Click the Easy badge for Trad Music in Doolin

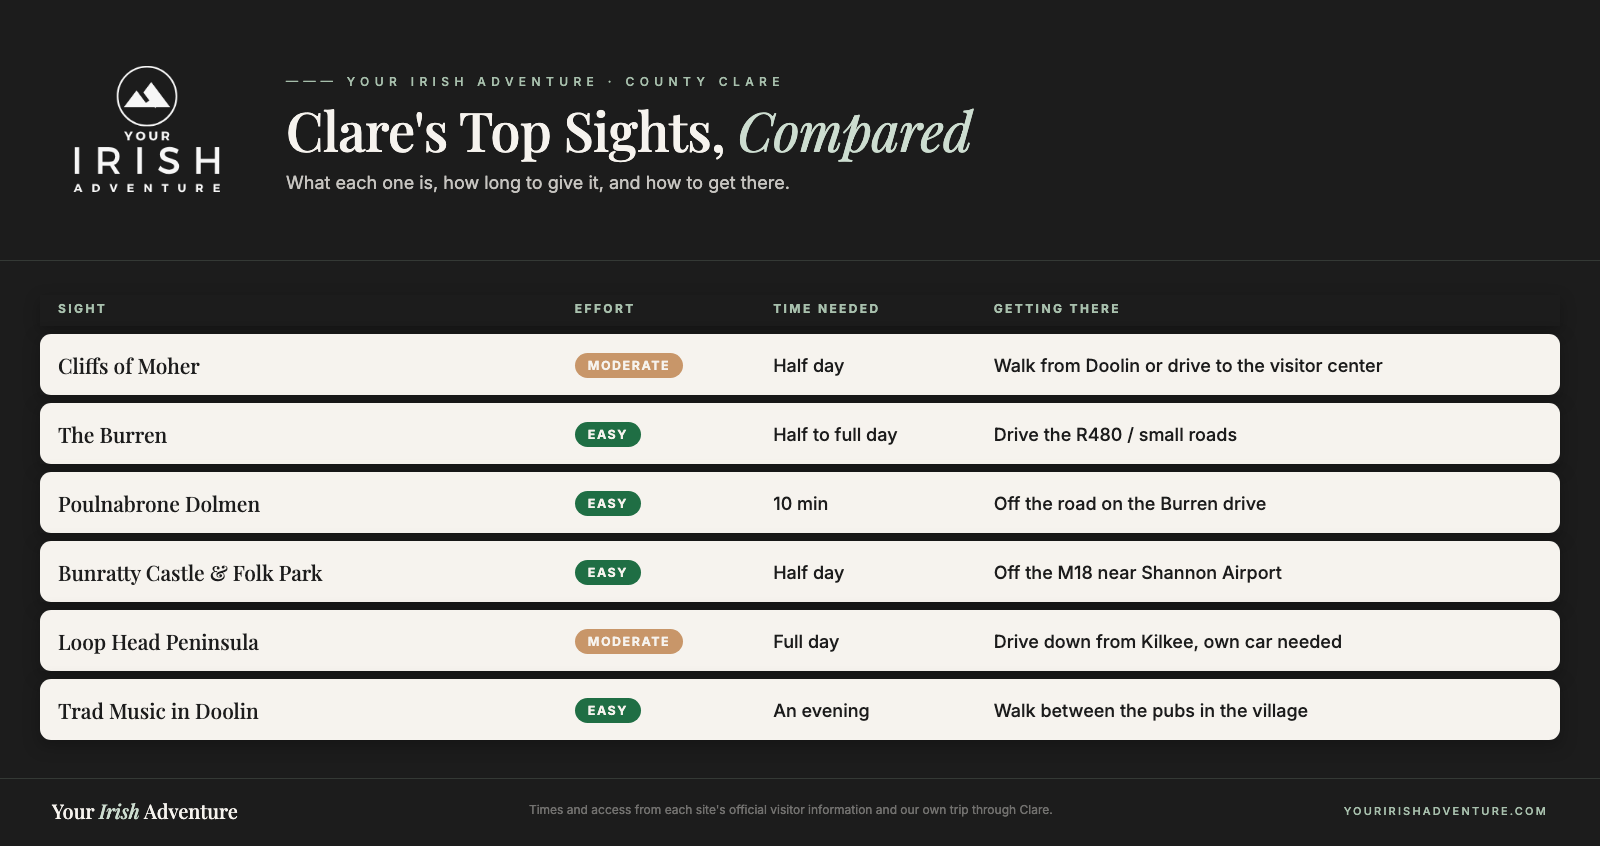tap(607, 710)
